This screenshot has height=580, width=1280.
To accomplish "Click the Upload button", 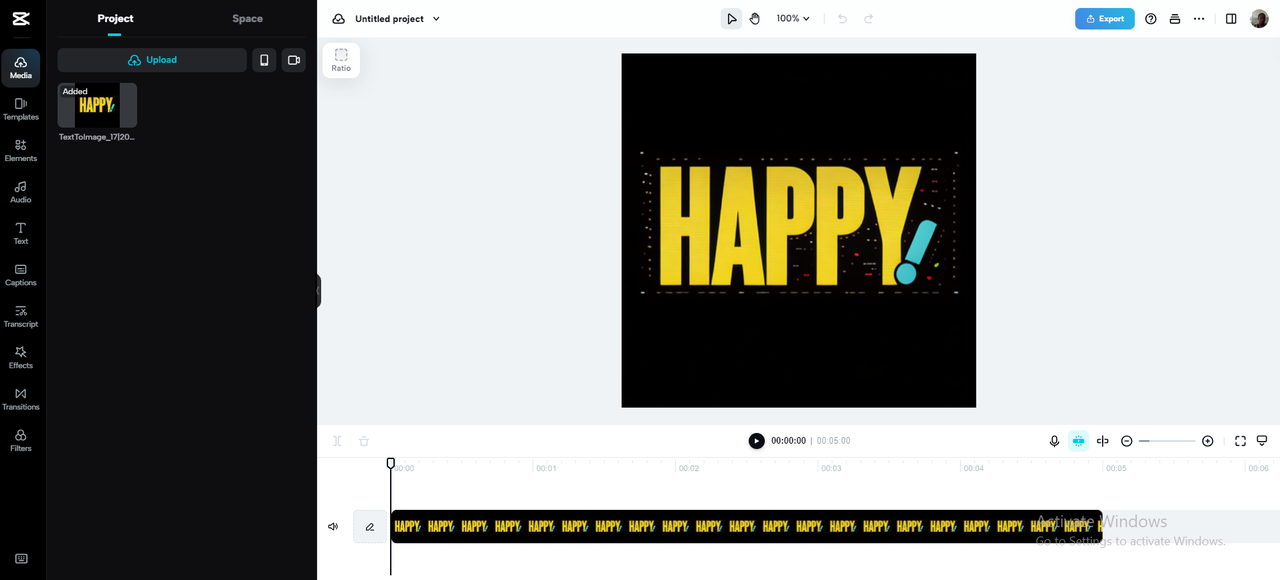I will [152, 60].
